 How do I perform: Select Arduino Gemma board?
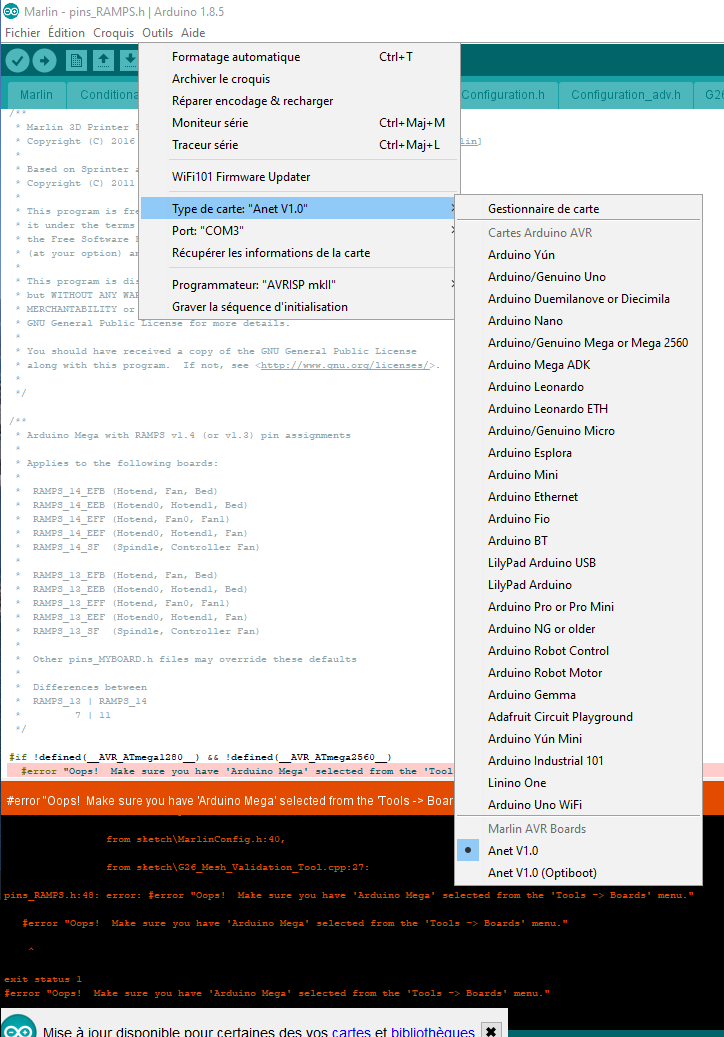coord(579,694)
